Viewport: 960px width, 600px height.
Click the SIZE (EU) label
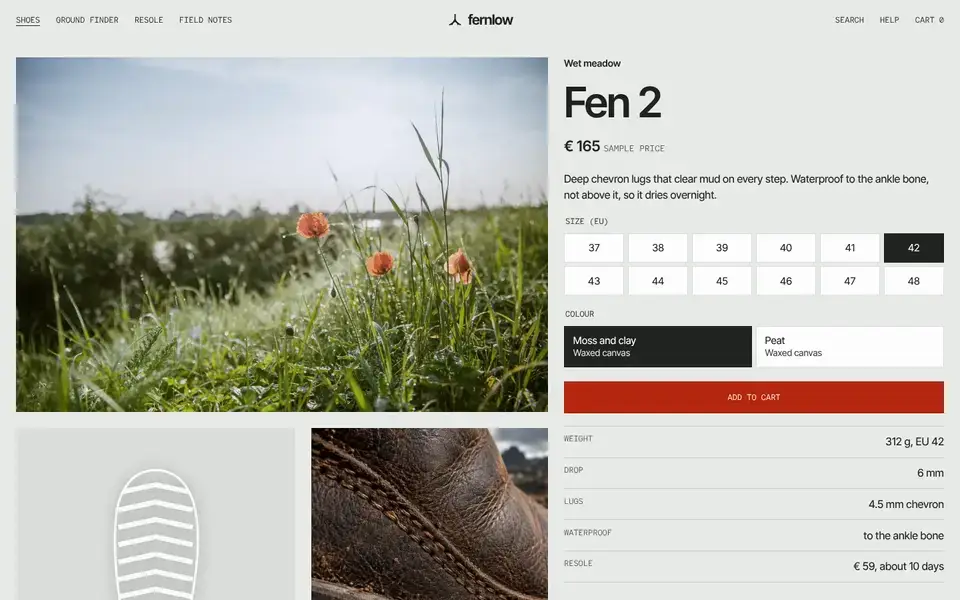[587, 221]
